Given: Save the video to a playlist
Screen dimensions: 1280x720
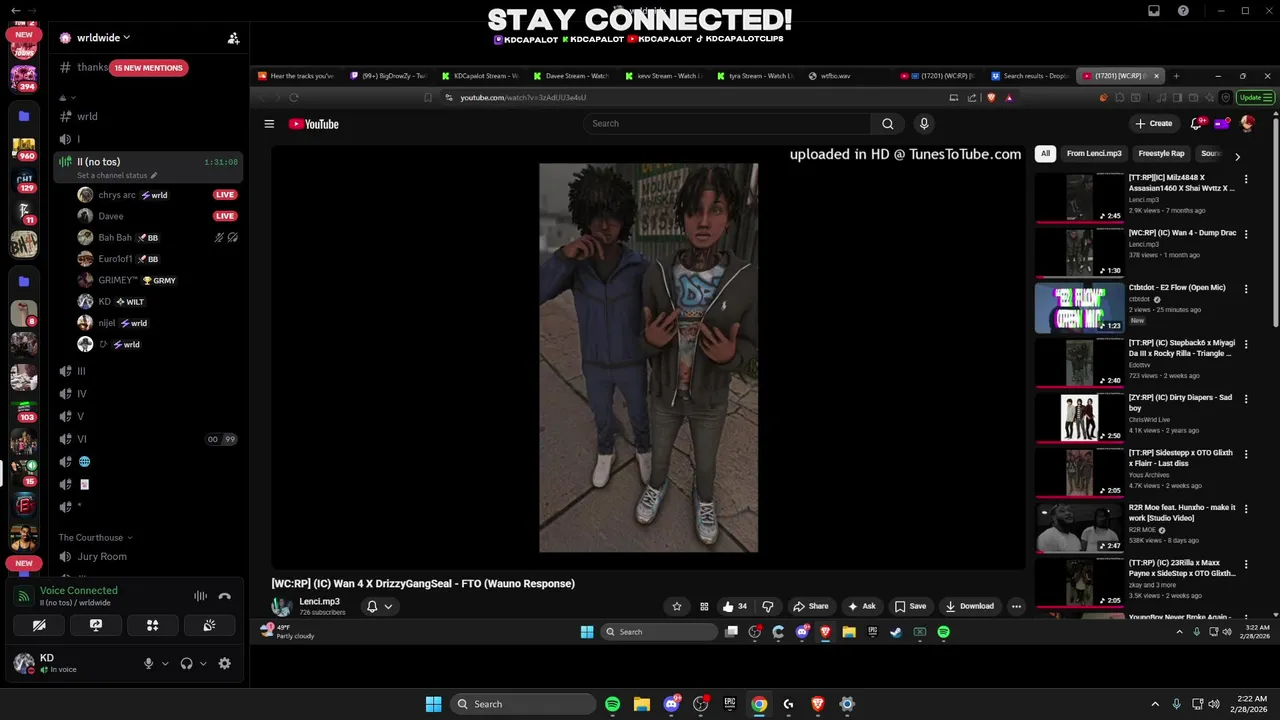Looking at the screenshot, I should tap(910, 606).
